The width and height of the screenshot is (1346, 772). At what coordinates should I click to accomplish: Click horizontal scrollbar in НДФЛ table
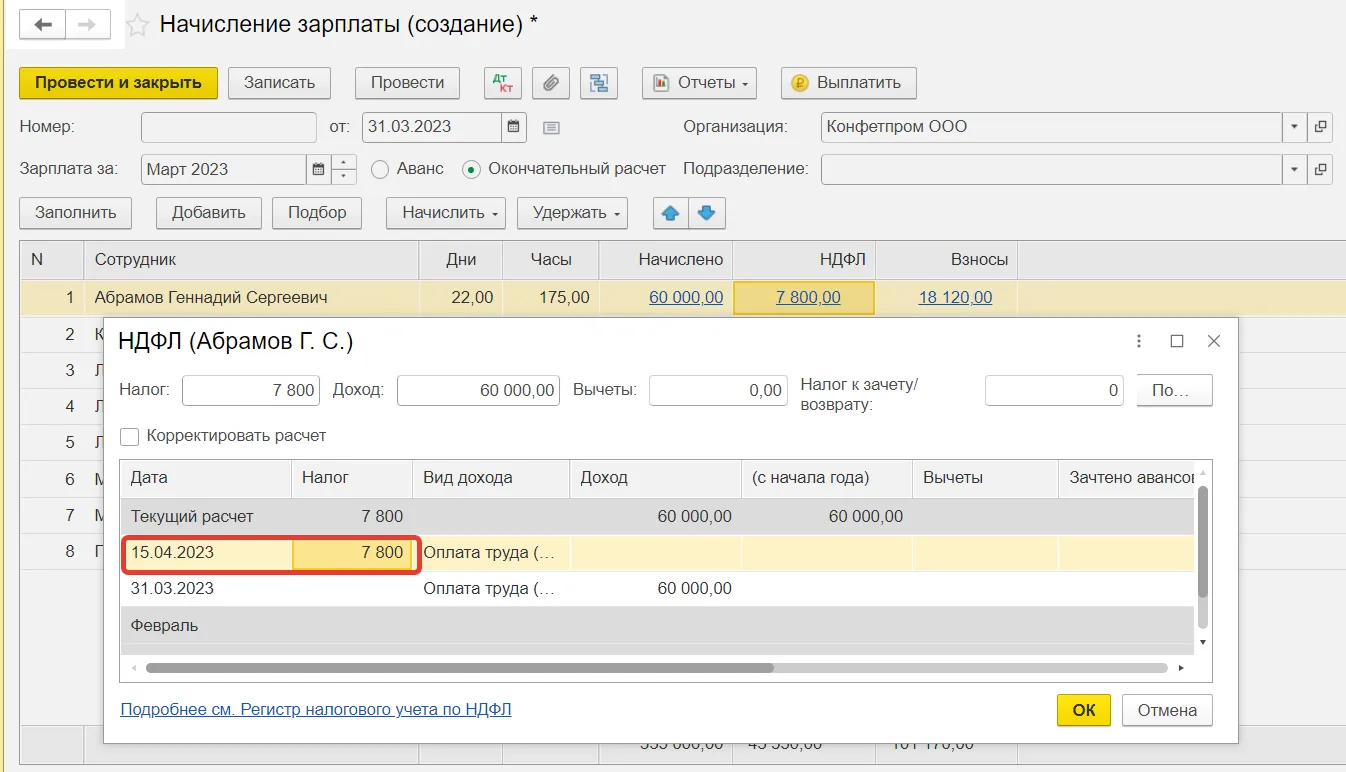pyautogui.click(x=460, y=667)
